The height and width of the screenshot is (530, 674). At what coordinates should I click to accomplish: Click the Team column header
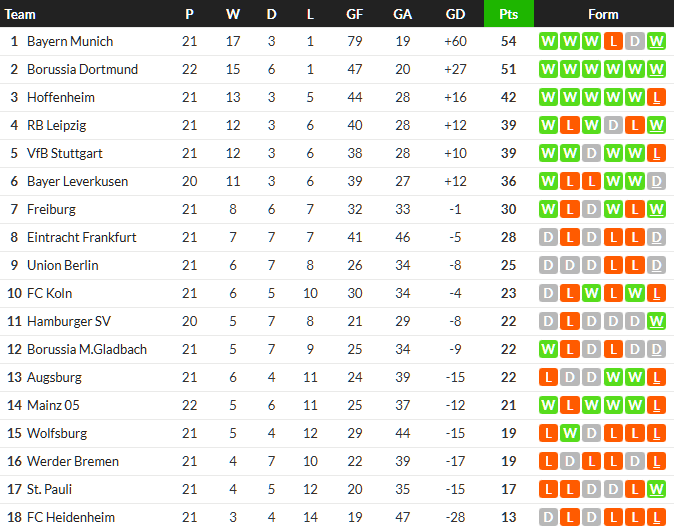20,14
